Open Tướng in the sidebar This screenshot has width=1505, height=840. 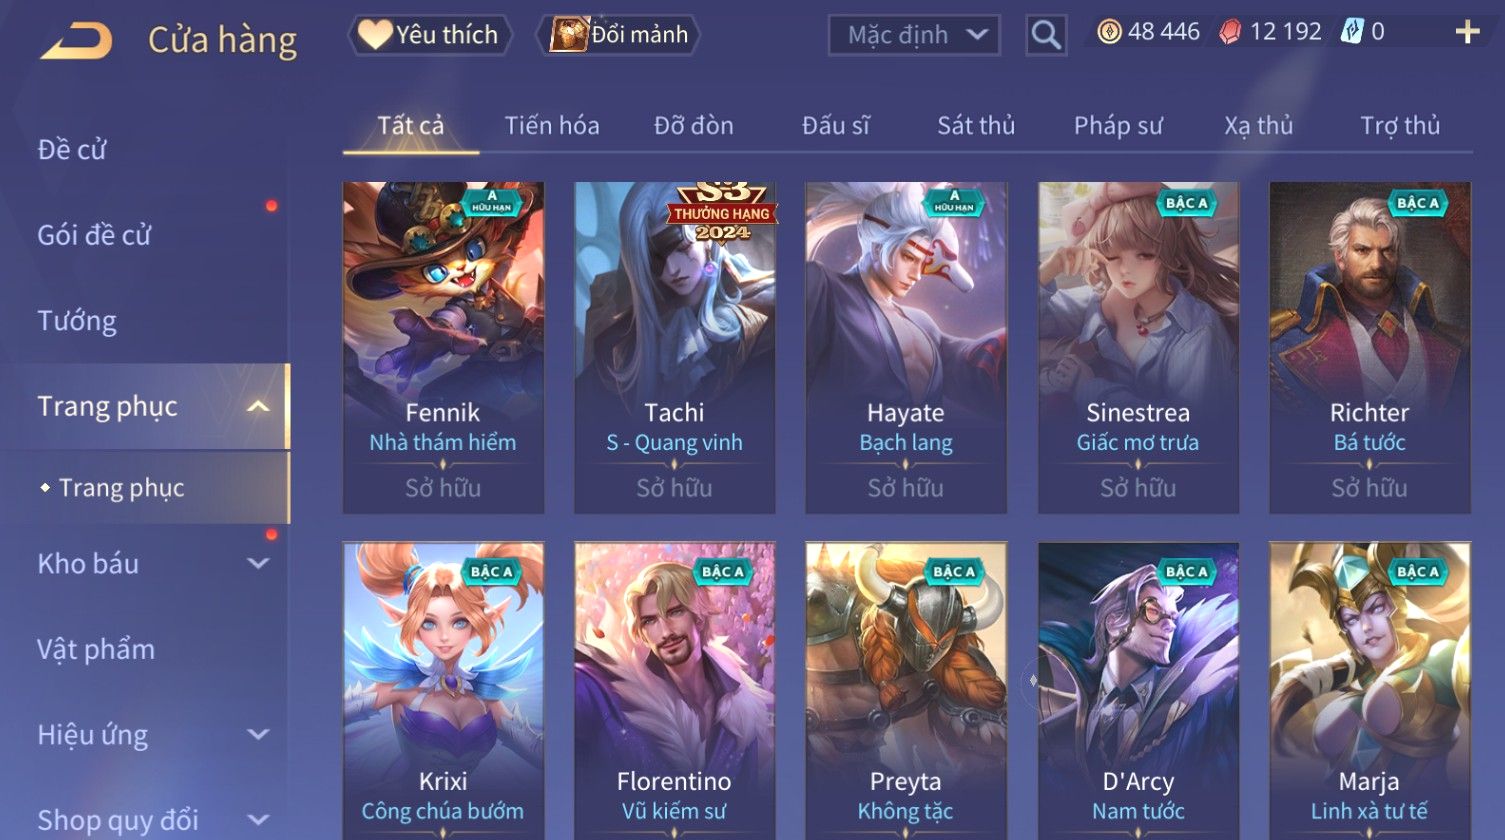[77, 321]
